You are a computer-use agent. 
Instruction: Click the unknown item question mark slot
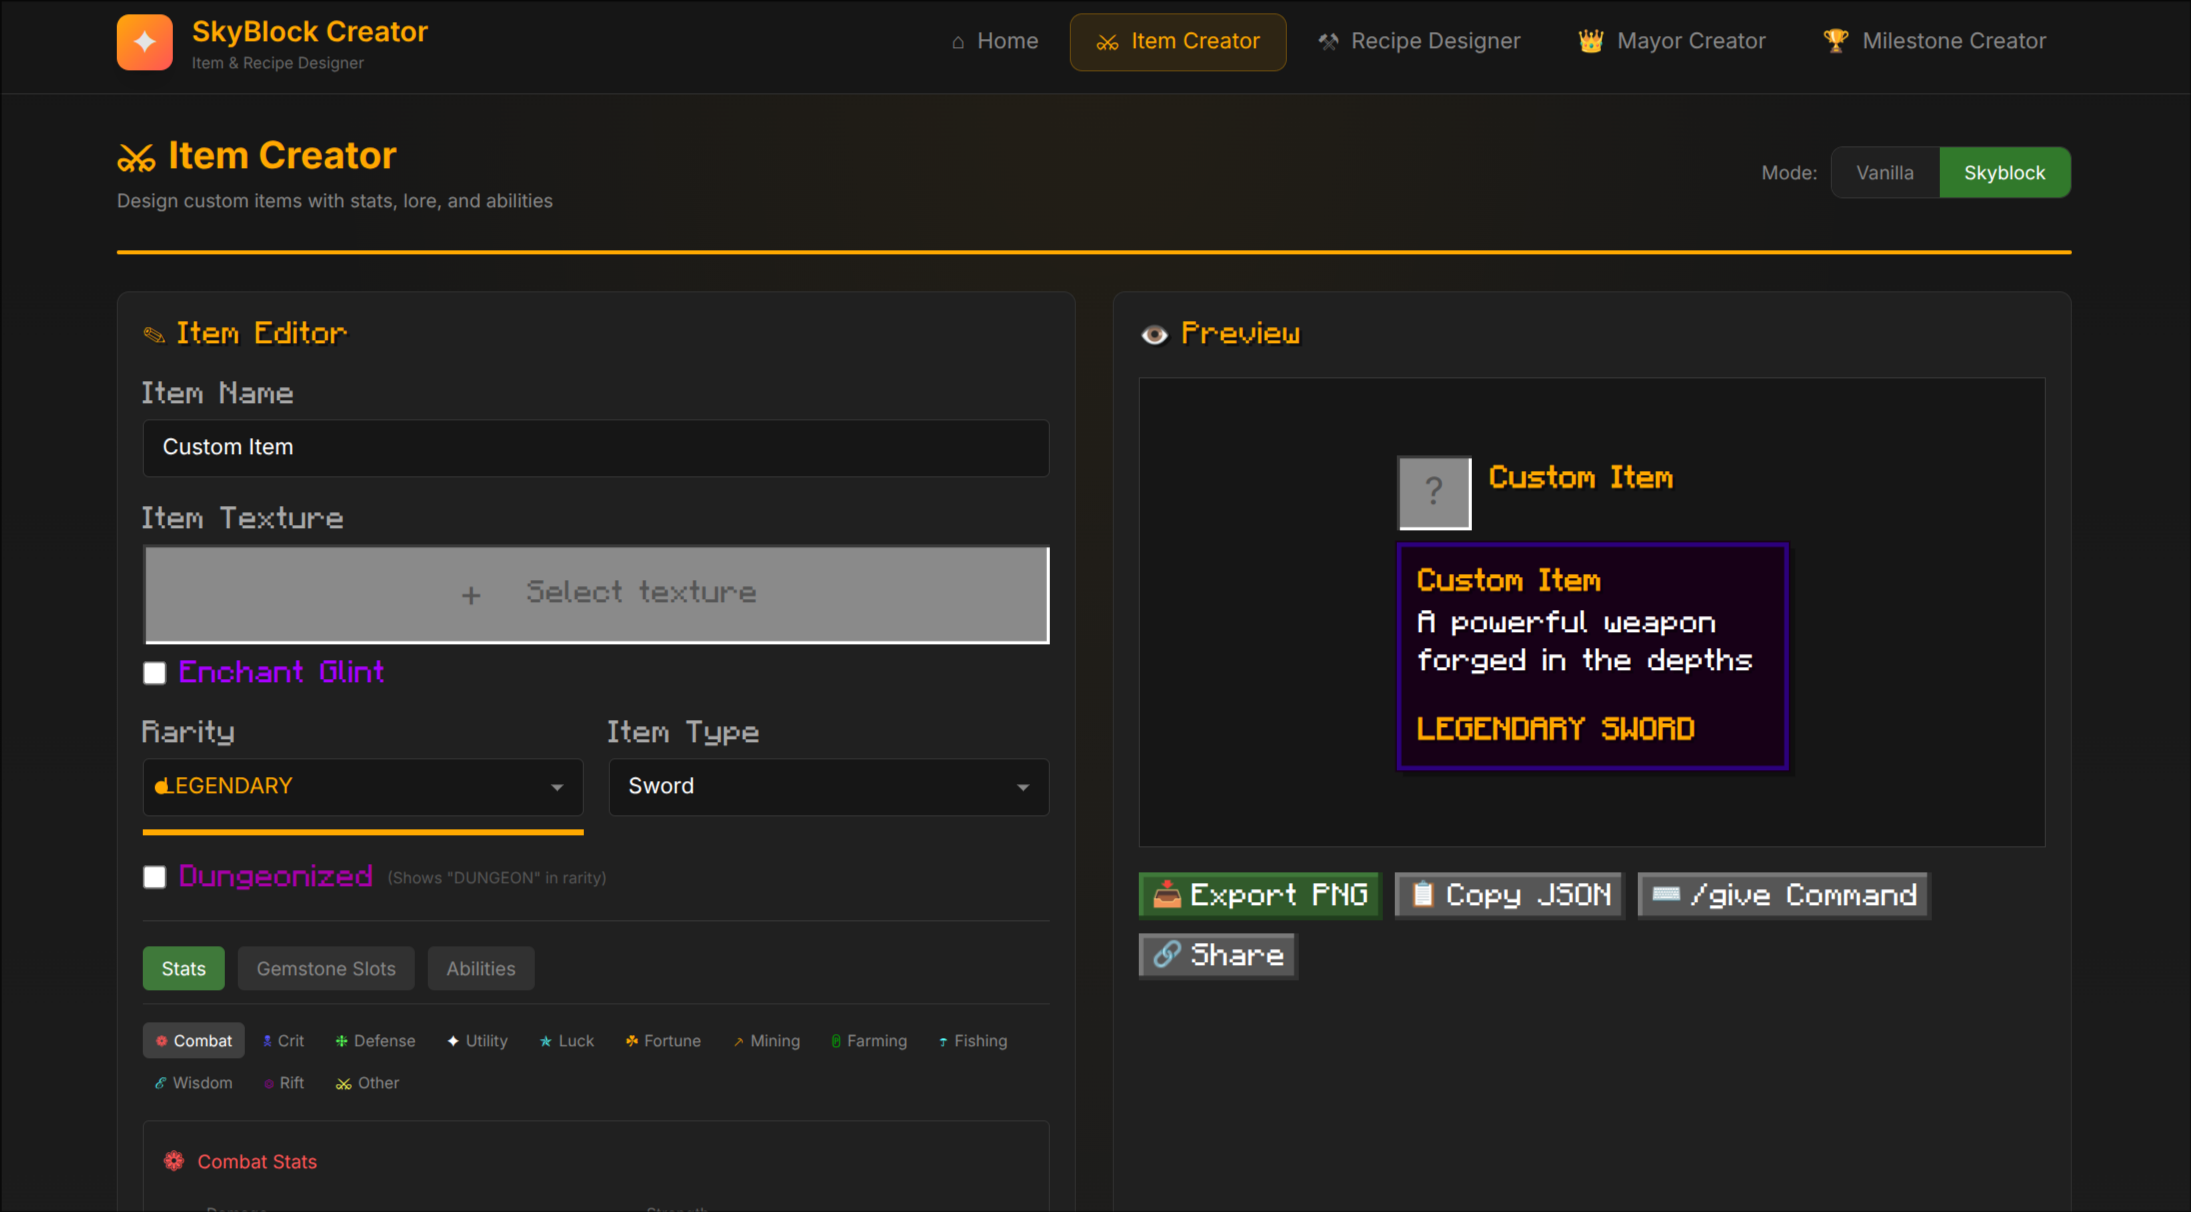(x=1434, y=492)
